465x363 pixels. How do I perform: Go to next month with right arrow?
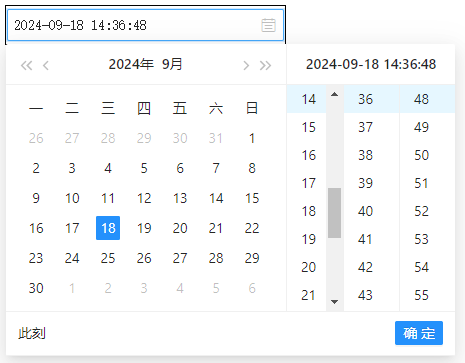coord(246,65)
